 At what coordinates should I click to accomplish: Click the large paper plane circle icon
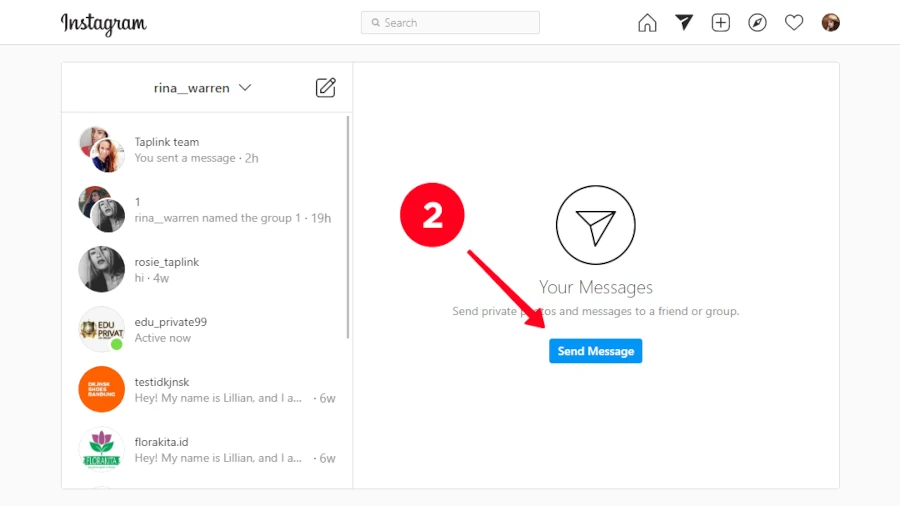[x=595, y=225]
